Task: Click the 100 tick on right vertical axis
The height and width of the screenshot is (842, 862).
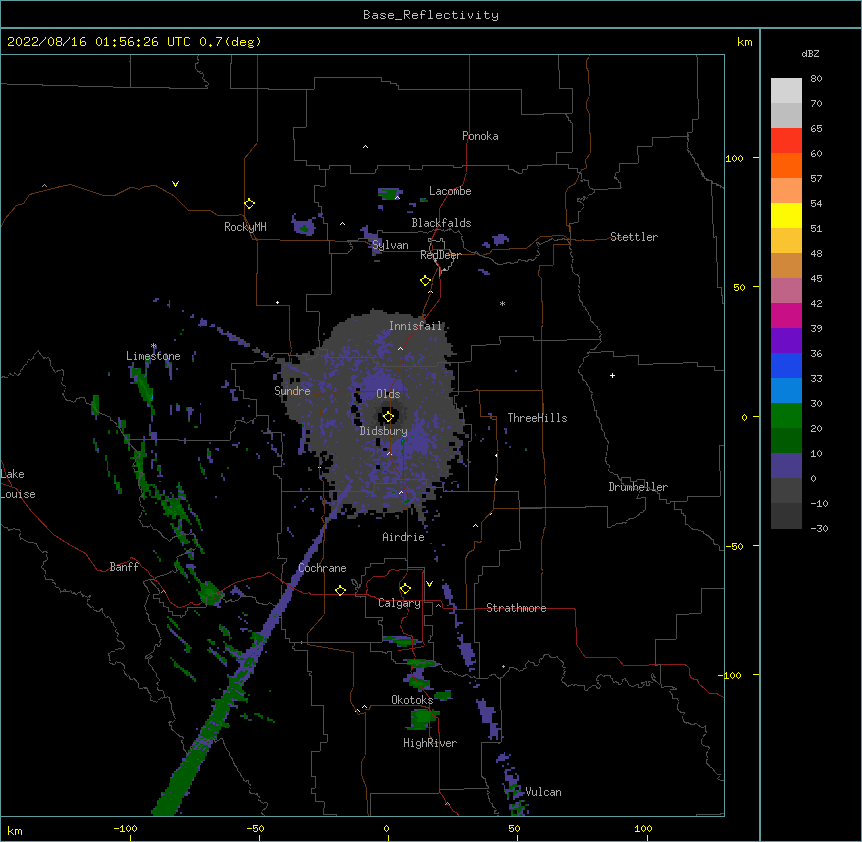Action: click(x=734, y=158)
